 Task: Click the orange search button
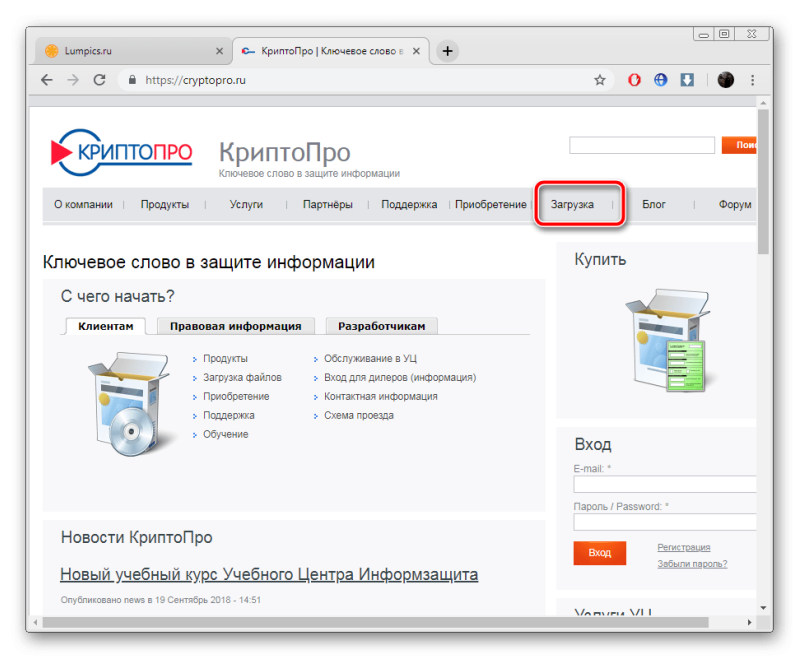(739, 145)
